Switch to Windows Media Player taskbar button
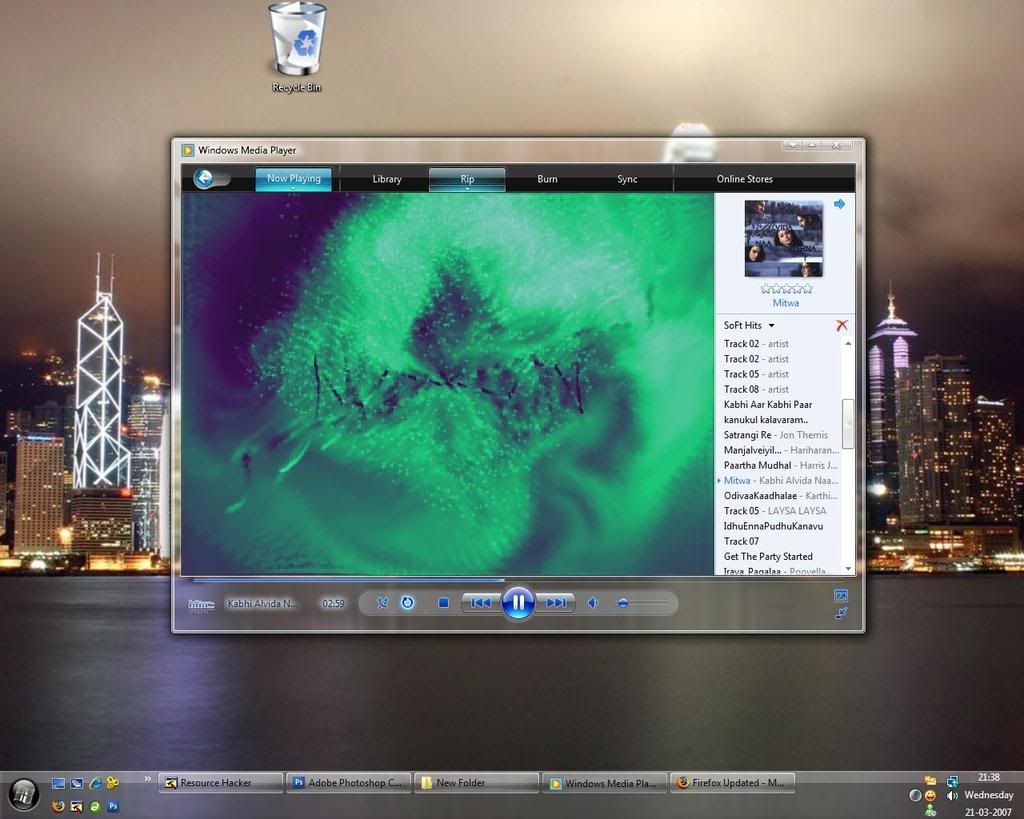This screenshot has width=1024, height=819. pyautogui.click(x=605, y=782)
